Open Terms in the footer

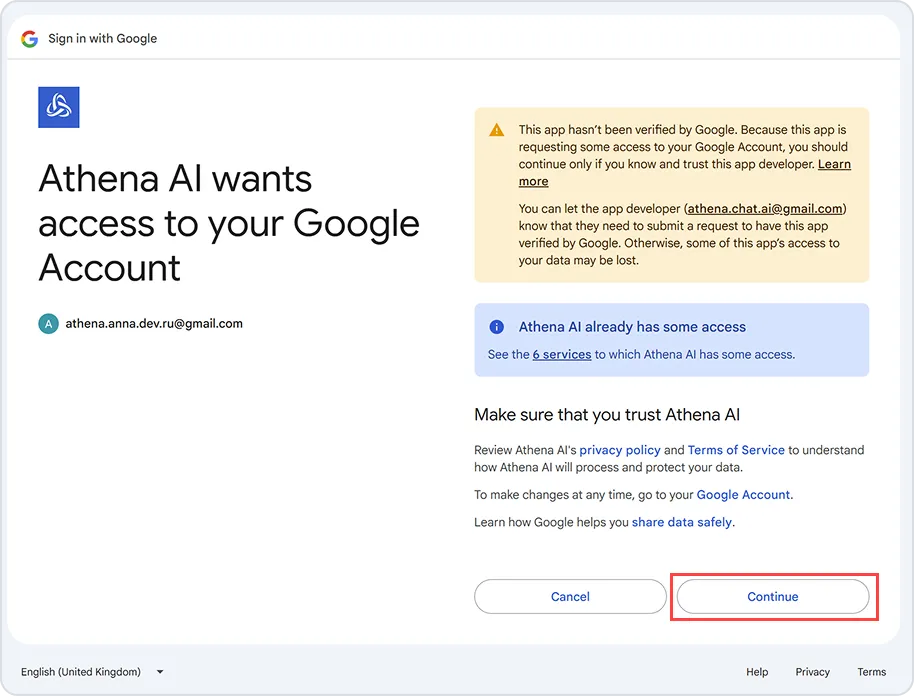point(871,672)
